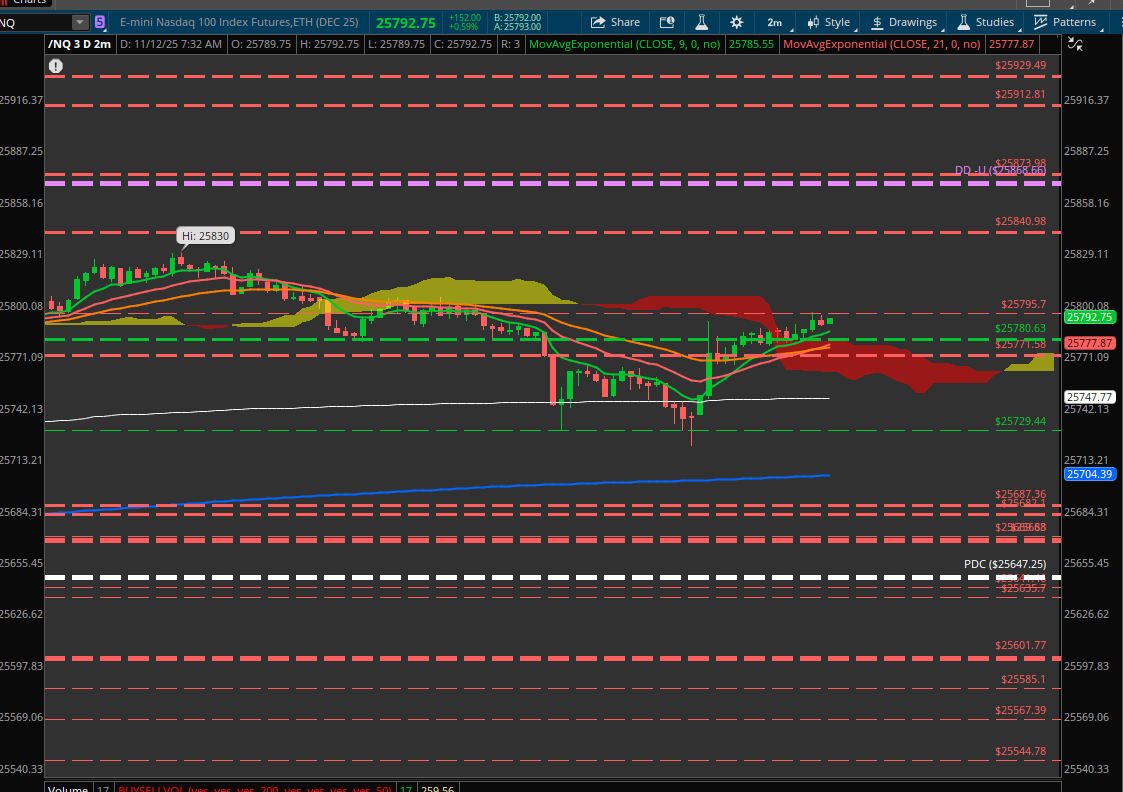The width and height of the screenshot is (1123, 792).
Task: Open chart settings gear icon
Action: pos(736,22)
